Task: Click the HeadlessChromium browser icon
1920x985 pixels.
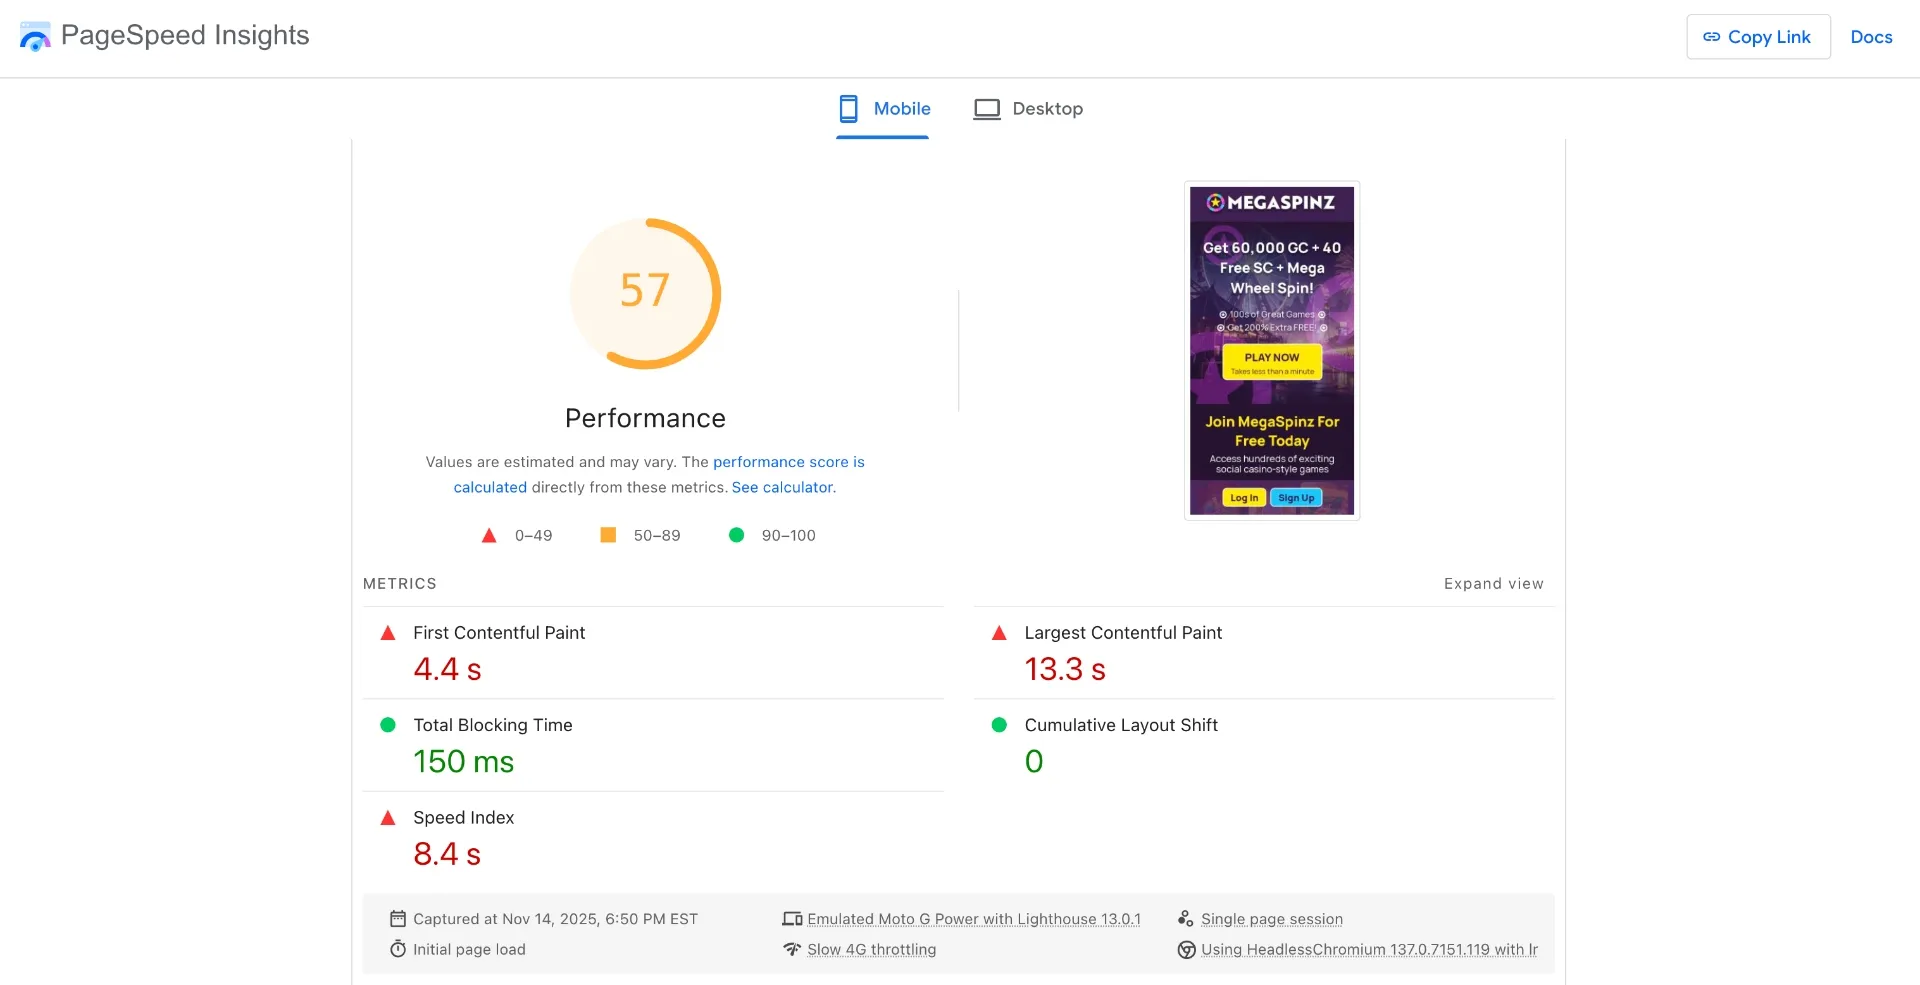Action: (1187, 950)
